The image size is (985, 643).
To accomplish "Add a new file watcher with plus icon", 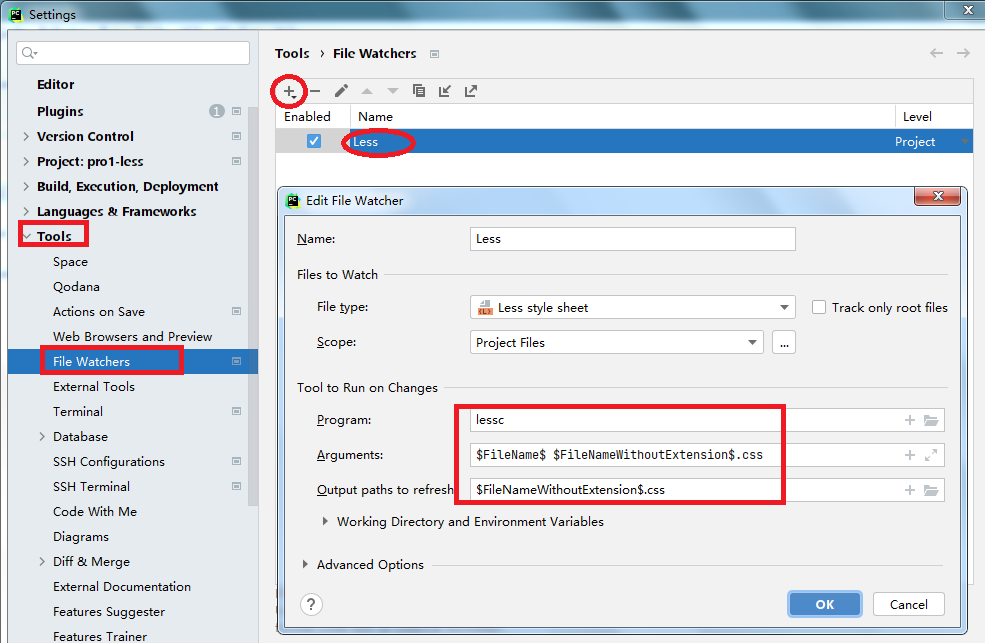I will [289, 92].
